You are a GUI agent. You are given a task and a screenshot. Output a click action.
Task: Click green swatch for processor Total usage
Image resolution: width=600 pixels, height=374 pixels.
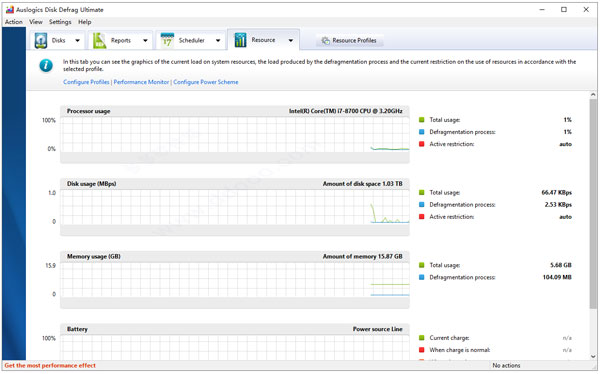(x=422, y=120)
